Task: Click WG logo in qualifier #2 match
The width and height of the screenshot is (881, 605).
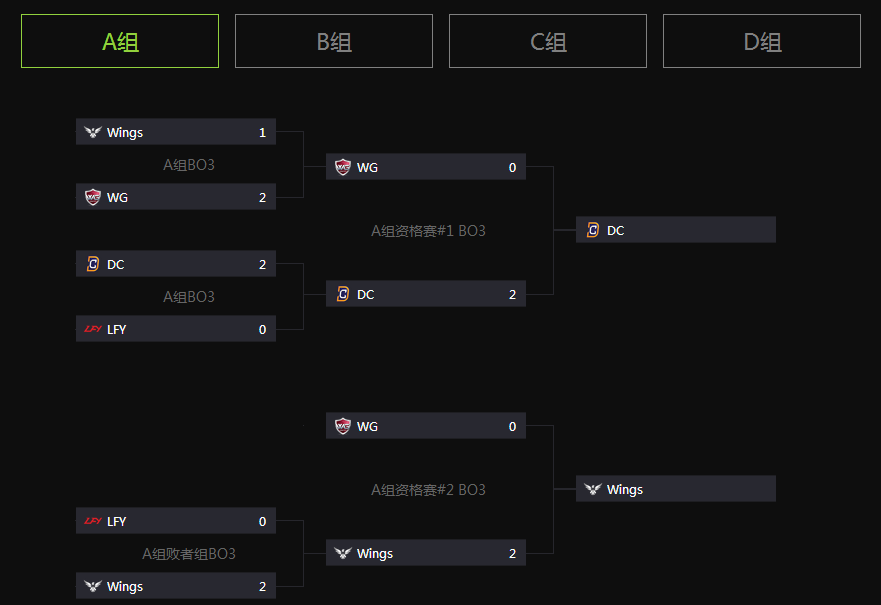Action: pos(343,426)
